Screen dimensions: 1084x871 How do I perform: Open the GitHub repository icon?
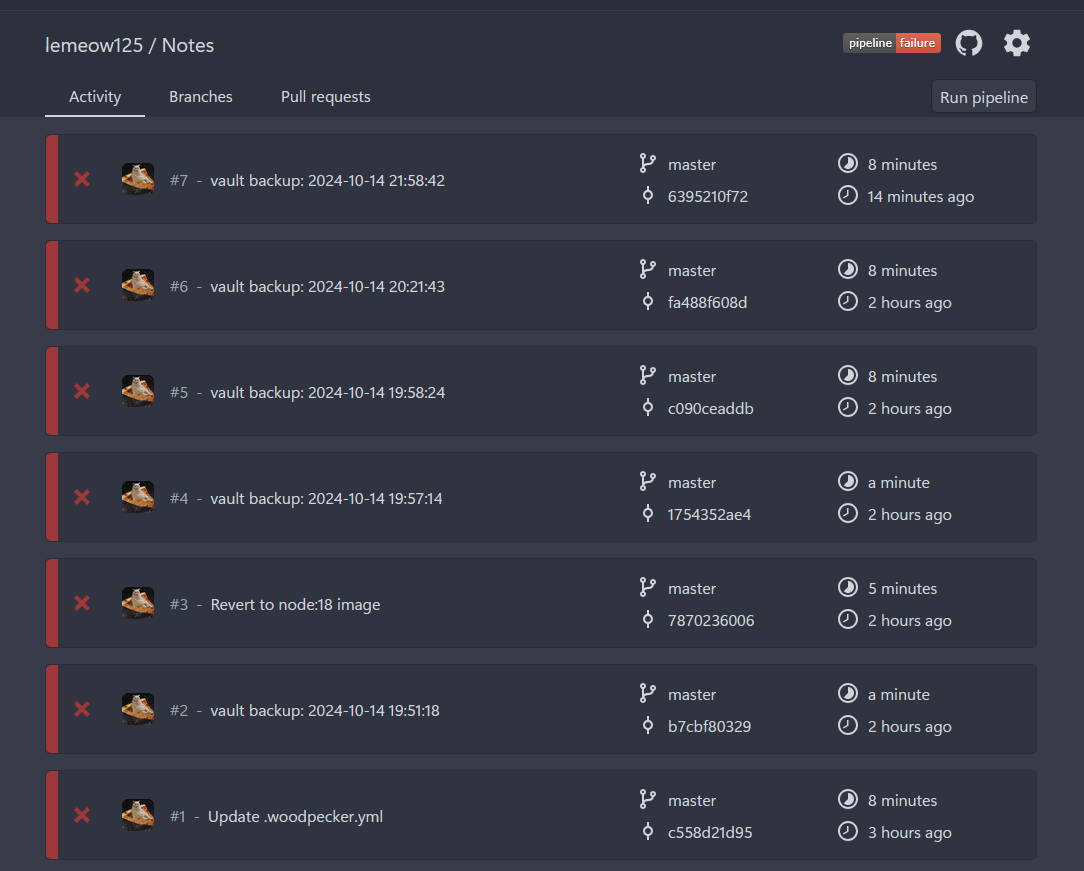tap(968, 43)
